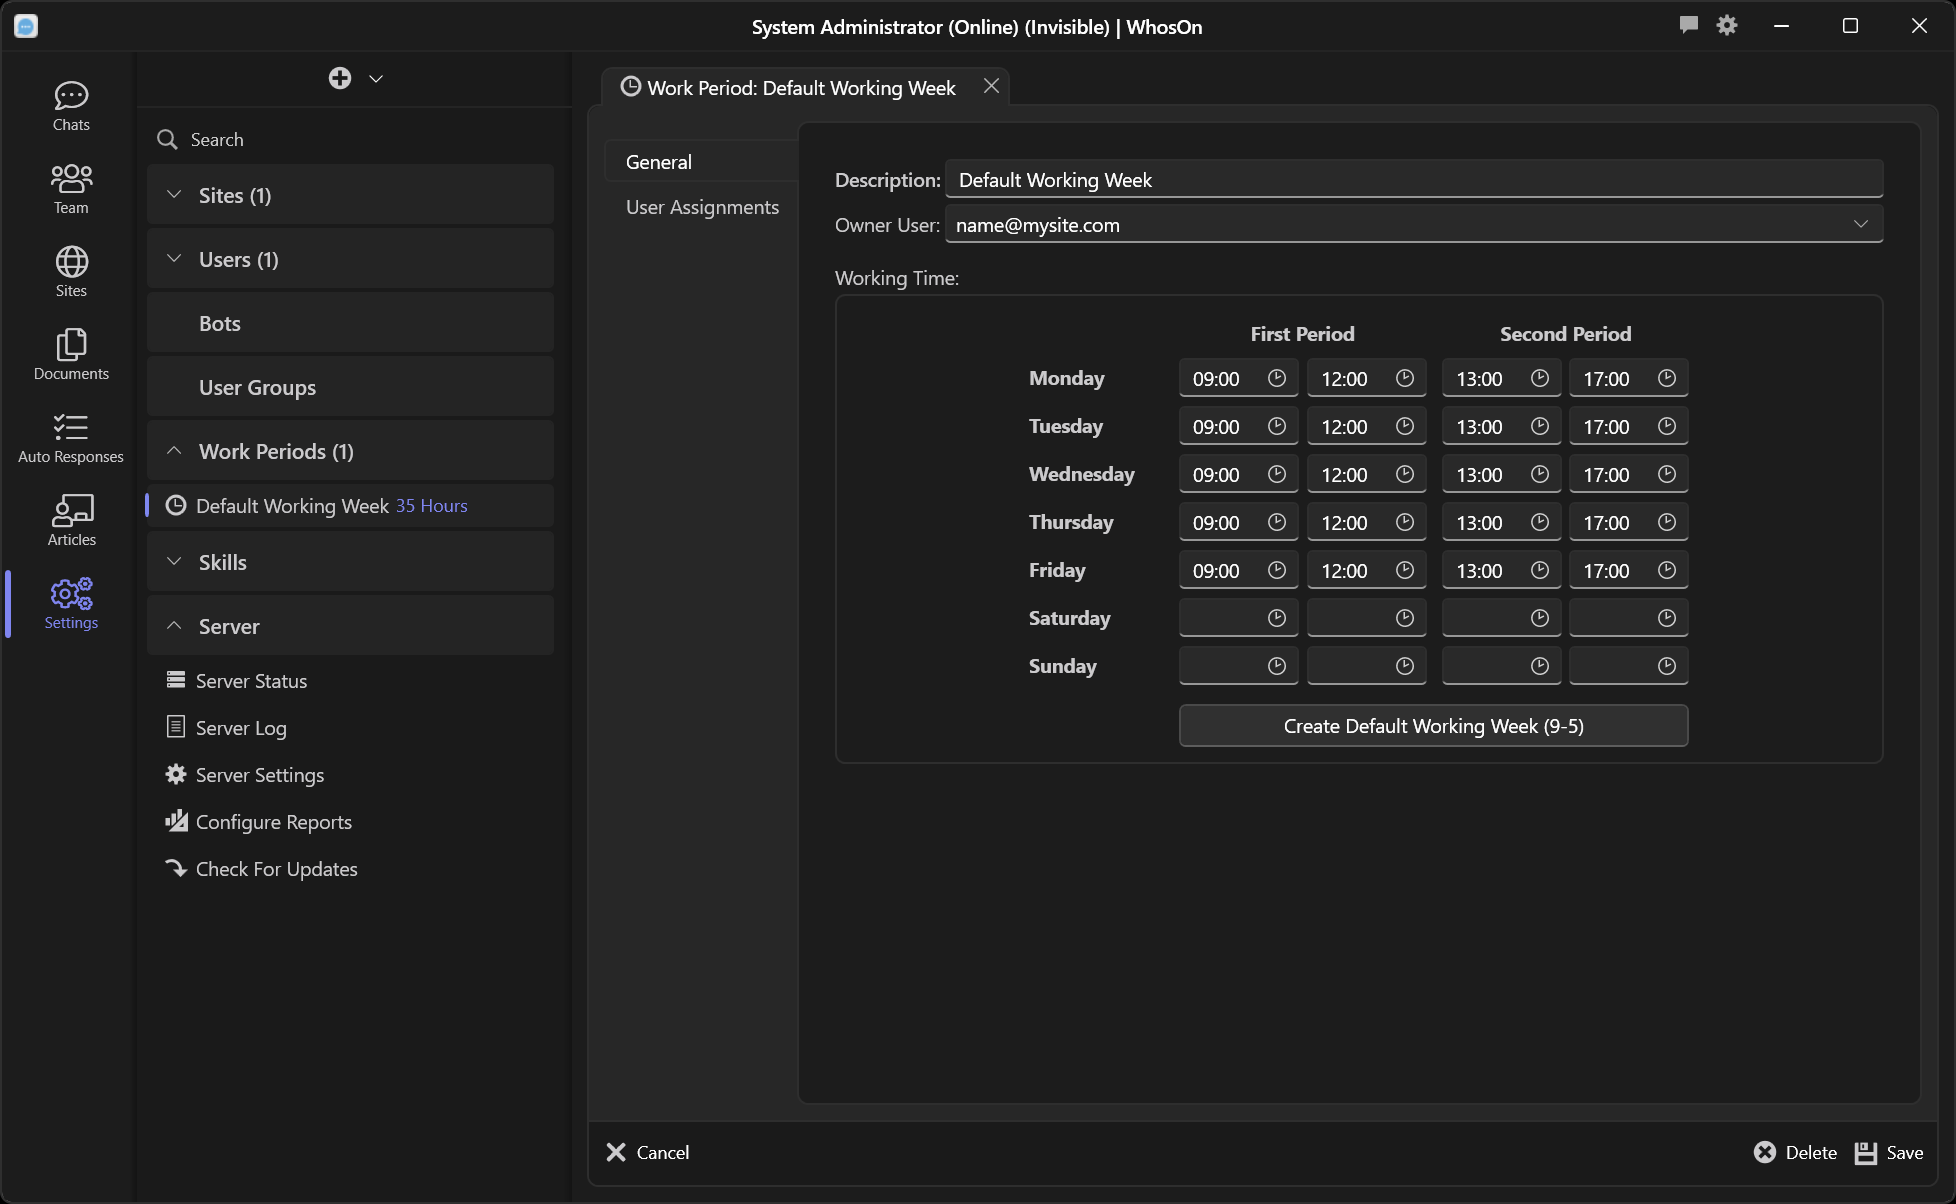Viewport: 1956px width, 1204px height.
Task: Collapse the Work Periods (1) group
Action: click(x=350, y=451)
